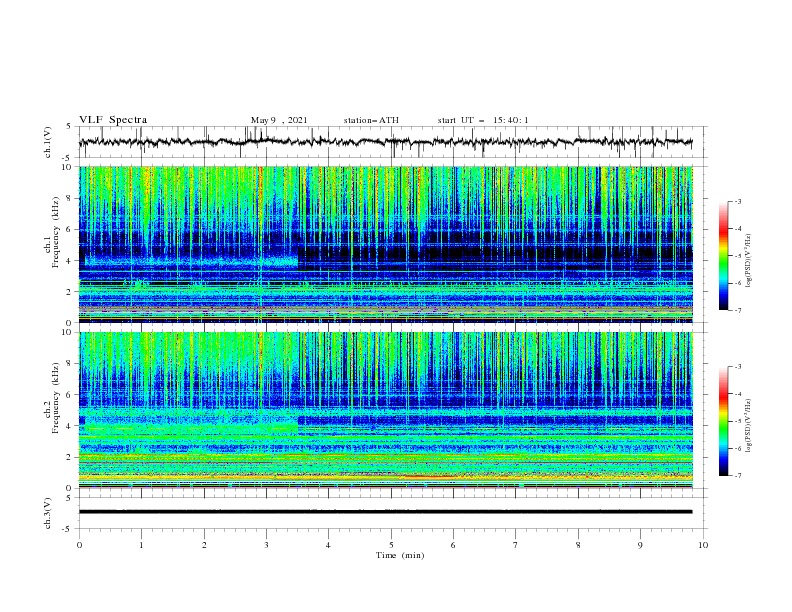Click the ch.1(V) waveform axis label
The height and width of the screenshot is (612, 792).
coord(48,142)
